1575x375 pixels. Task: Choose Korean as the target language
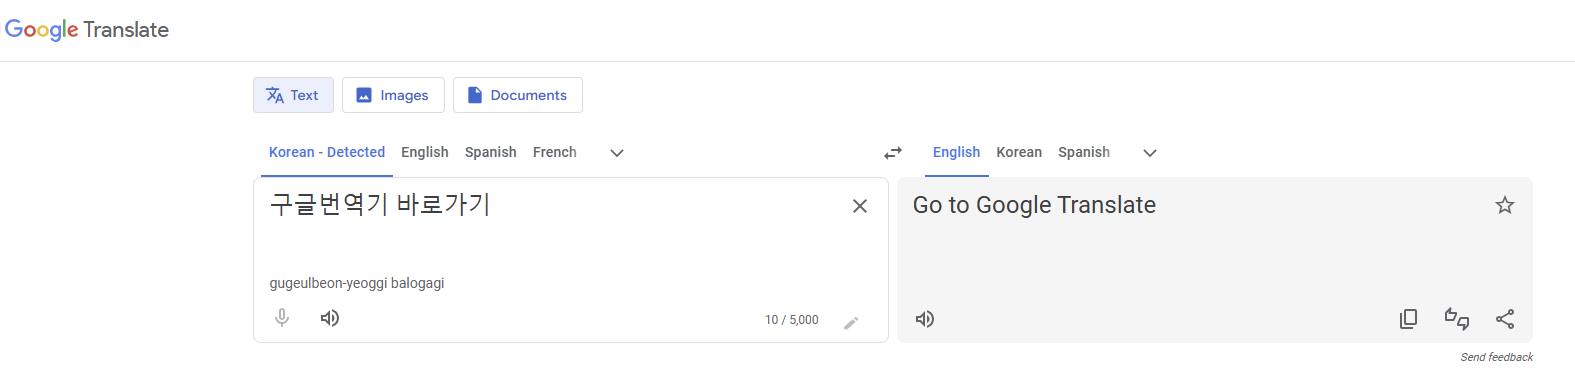click(1019, 152)
